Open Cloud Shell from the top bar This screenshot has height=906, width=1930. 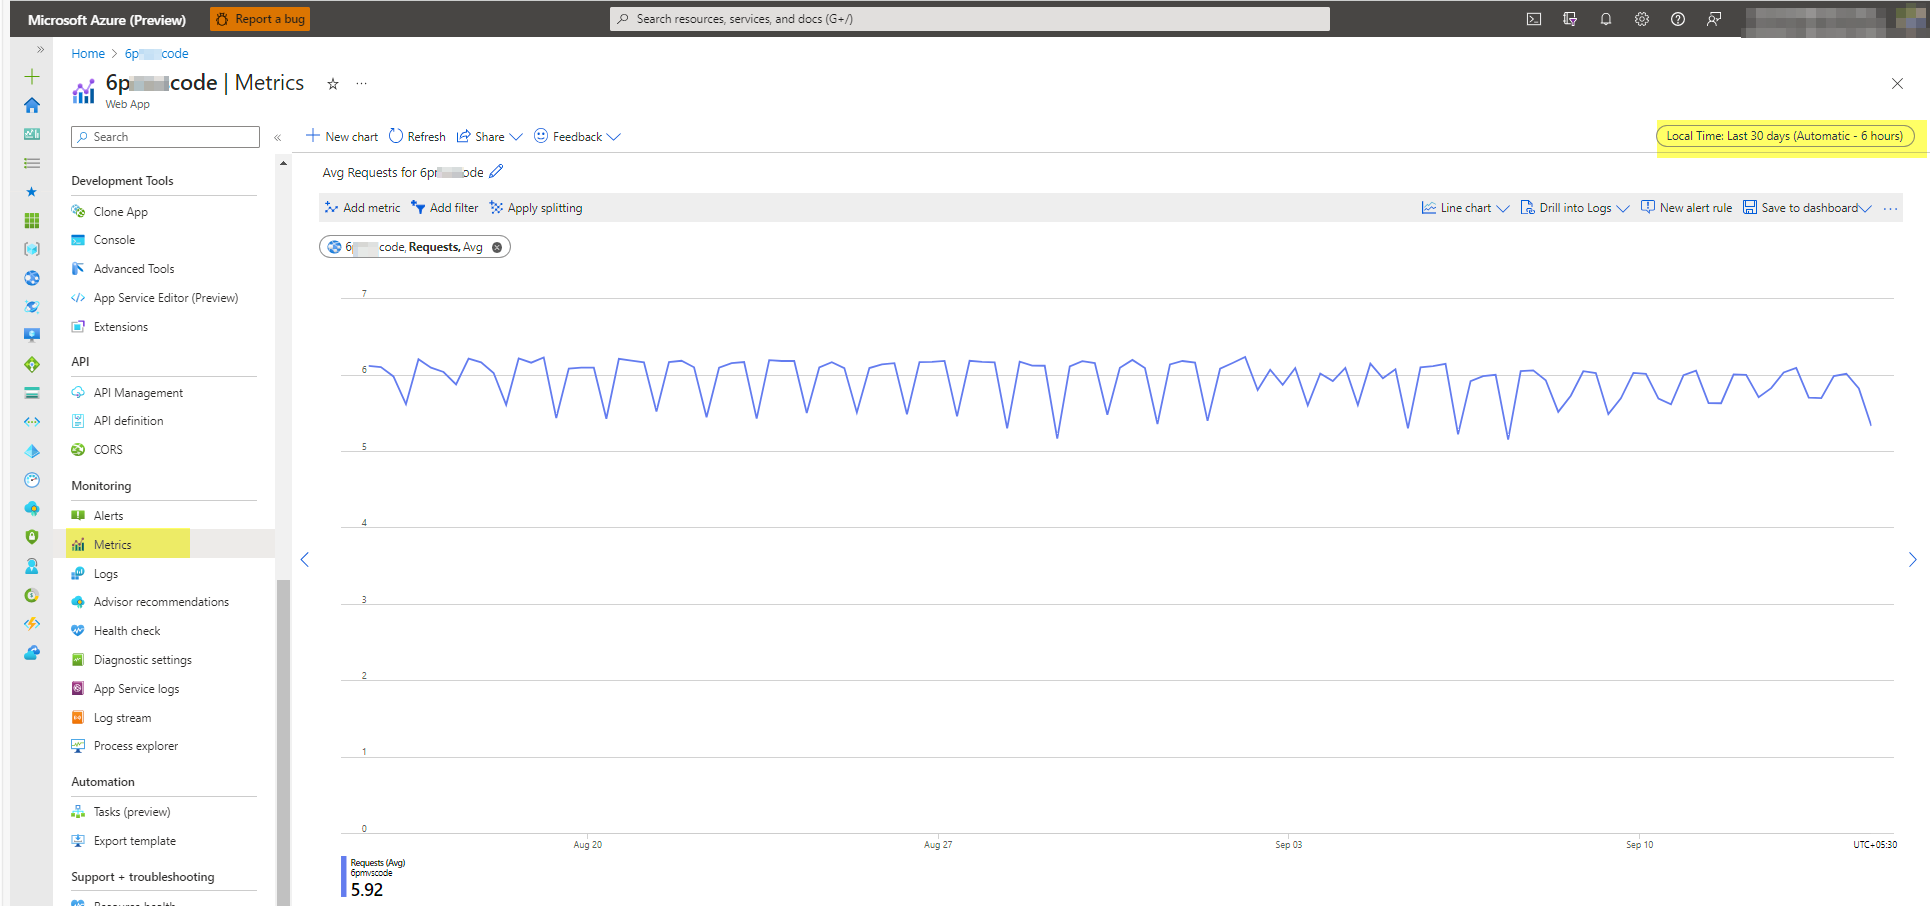[1533, 19]
